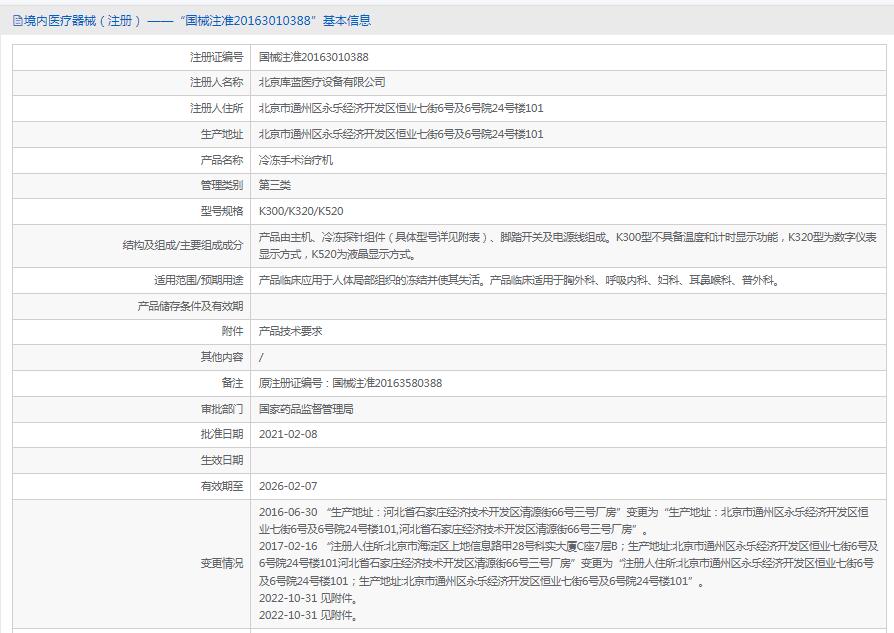Screen dimensions: 894x633
Task: Click the label '产品储存条件及有效期'
Action: pyautogui.click(x=190, y=306)
